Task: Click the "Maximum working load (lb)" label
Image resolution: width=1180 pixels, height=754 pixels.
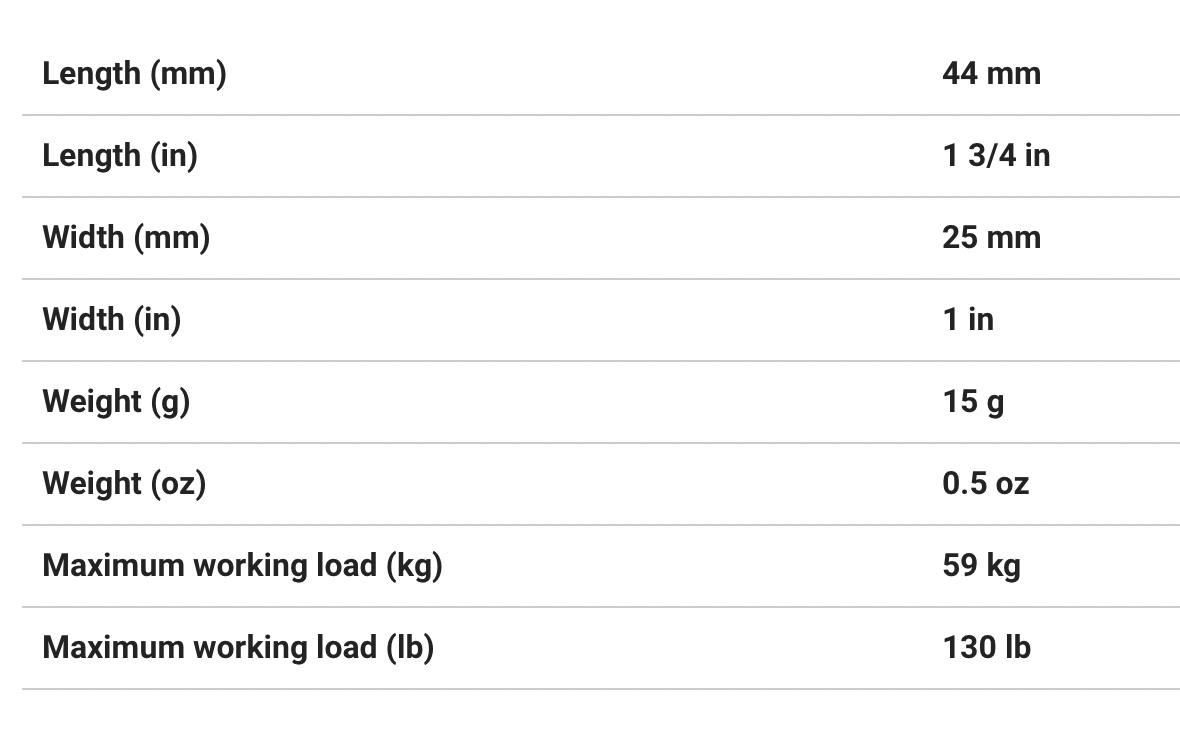Action: click(238, 647)
